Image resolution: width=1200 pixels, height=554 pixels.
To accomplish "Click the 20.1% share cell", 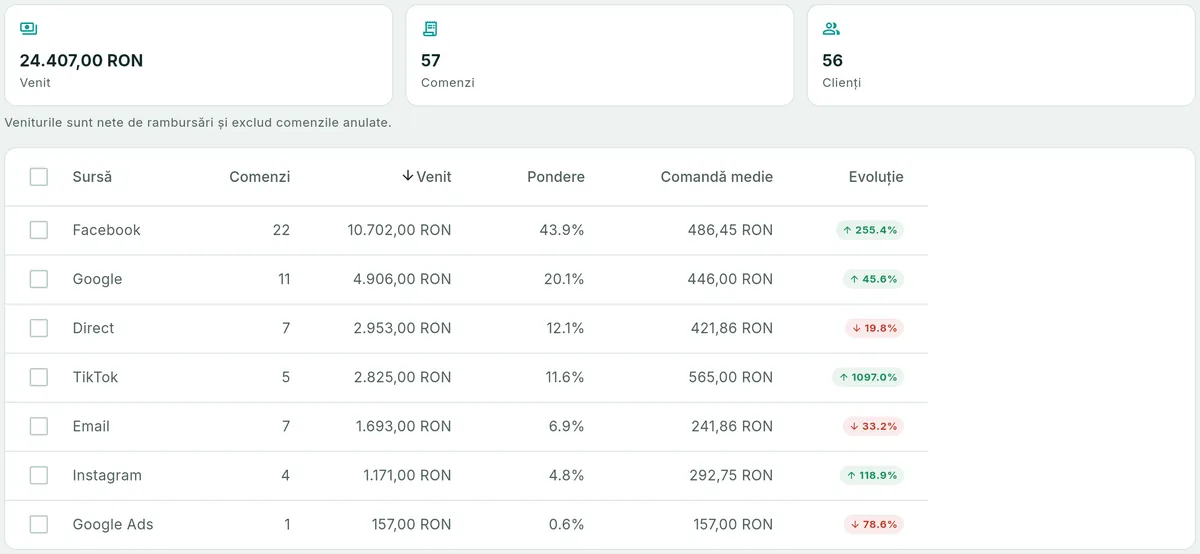I will (564, 279).
